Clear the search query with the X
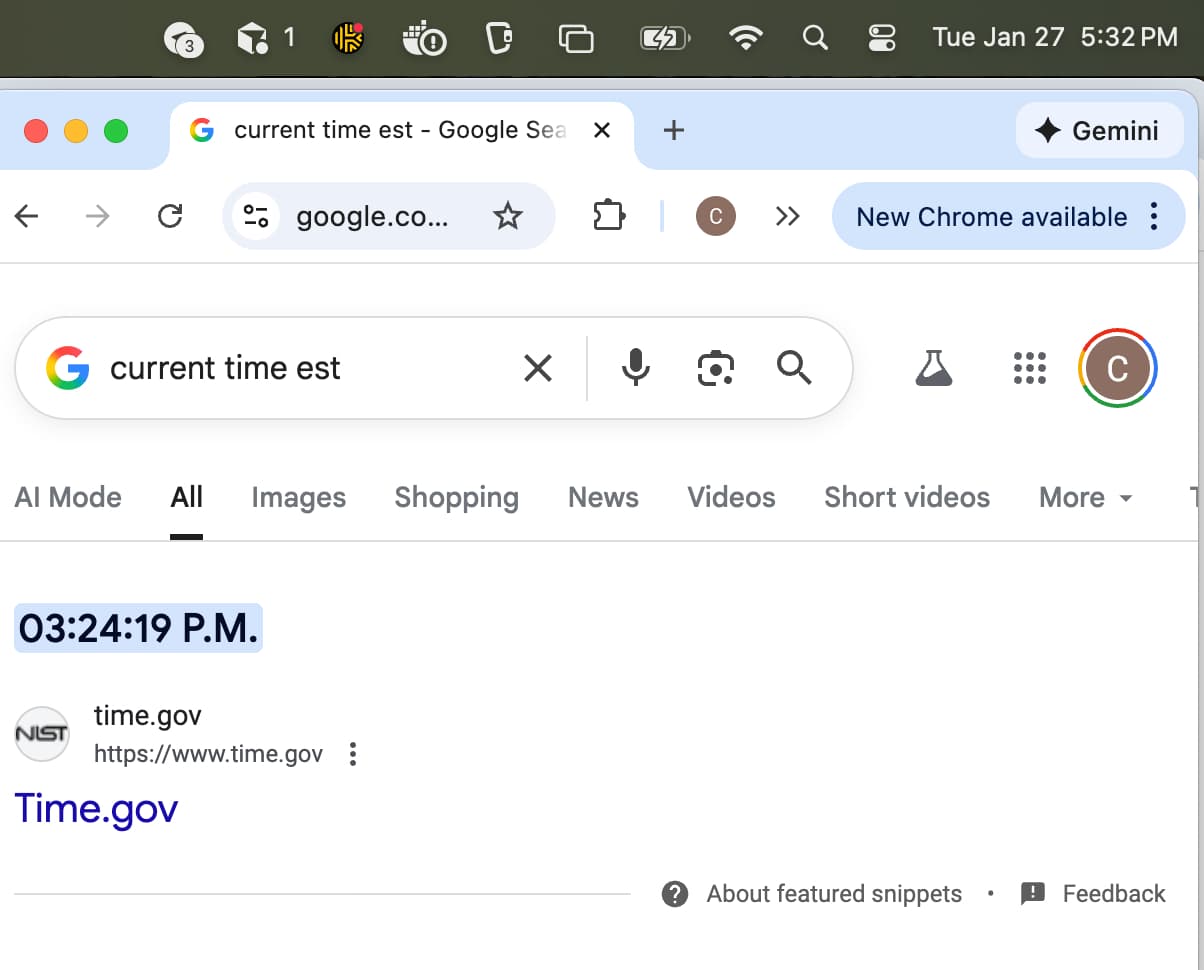Viewport: 1204px width, 970px height. click(x=538, y=368)
